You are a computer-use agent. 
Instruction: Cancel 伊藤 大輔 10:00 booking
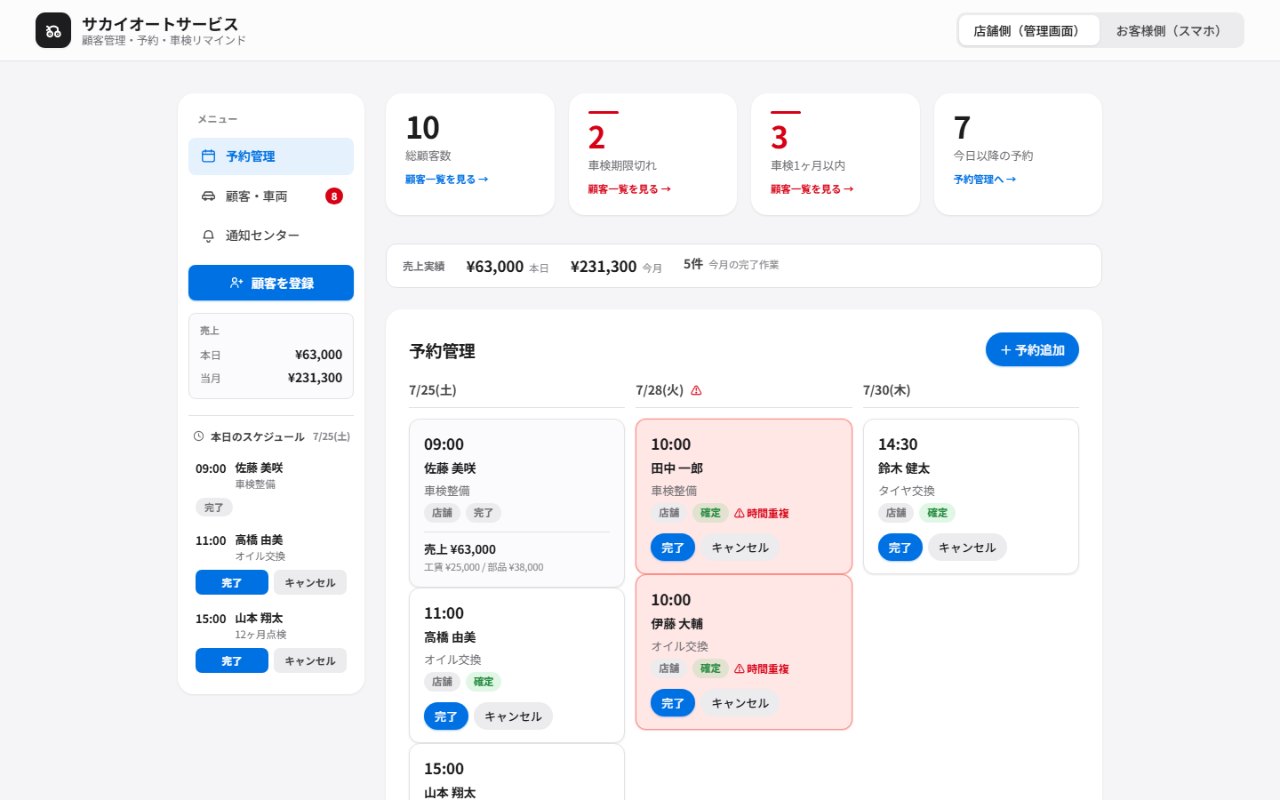click(740, 703)
